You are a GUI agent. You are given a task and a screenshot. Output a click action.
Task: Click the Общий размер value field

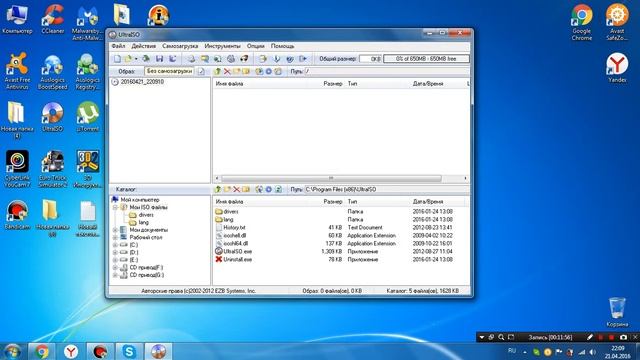370,59
